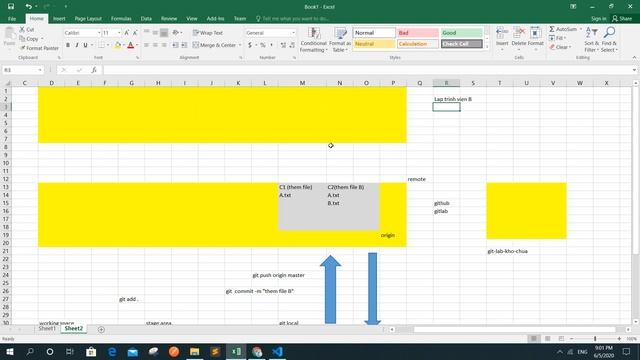
Task: Open the Format cells menu
Action: pyautogui.click(x=536, y=39)
